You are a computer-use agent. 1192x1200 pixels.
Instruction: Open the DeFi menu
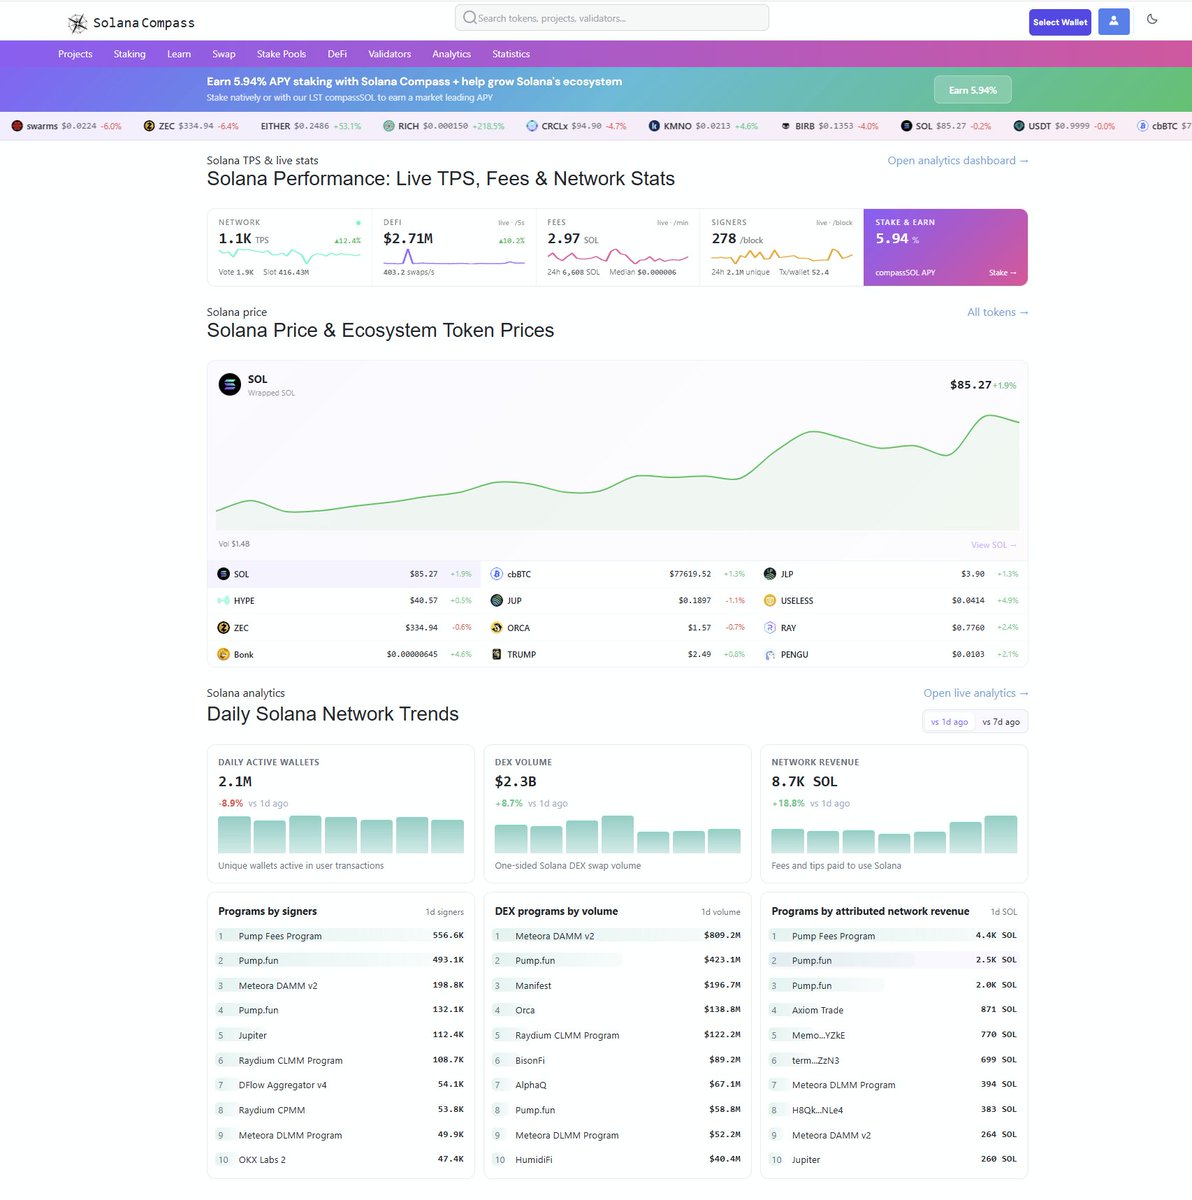click(x=337, y=54)
